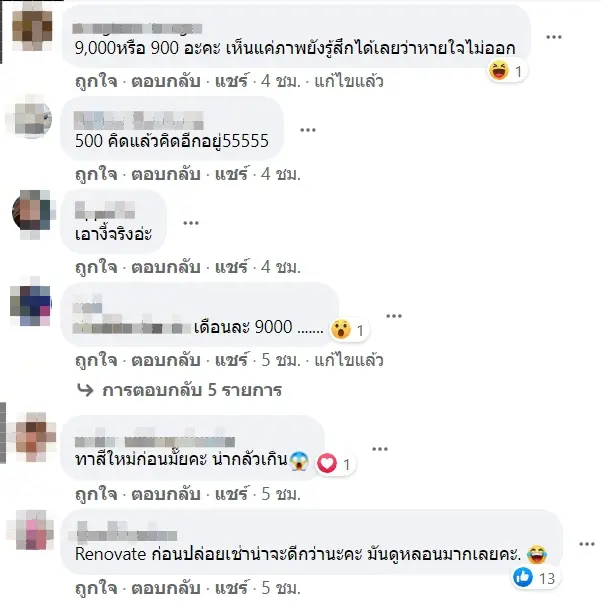Open options menu for the 9,000หรือ 900 comment
601x603 pixels.
pyautogui.click(x=554, y=37)
